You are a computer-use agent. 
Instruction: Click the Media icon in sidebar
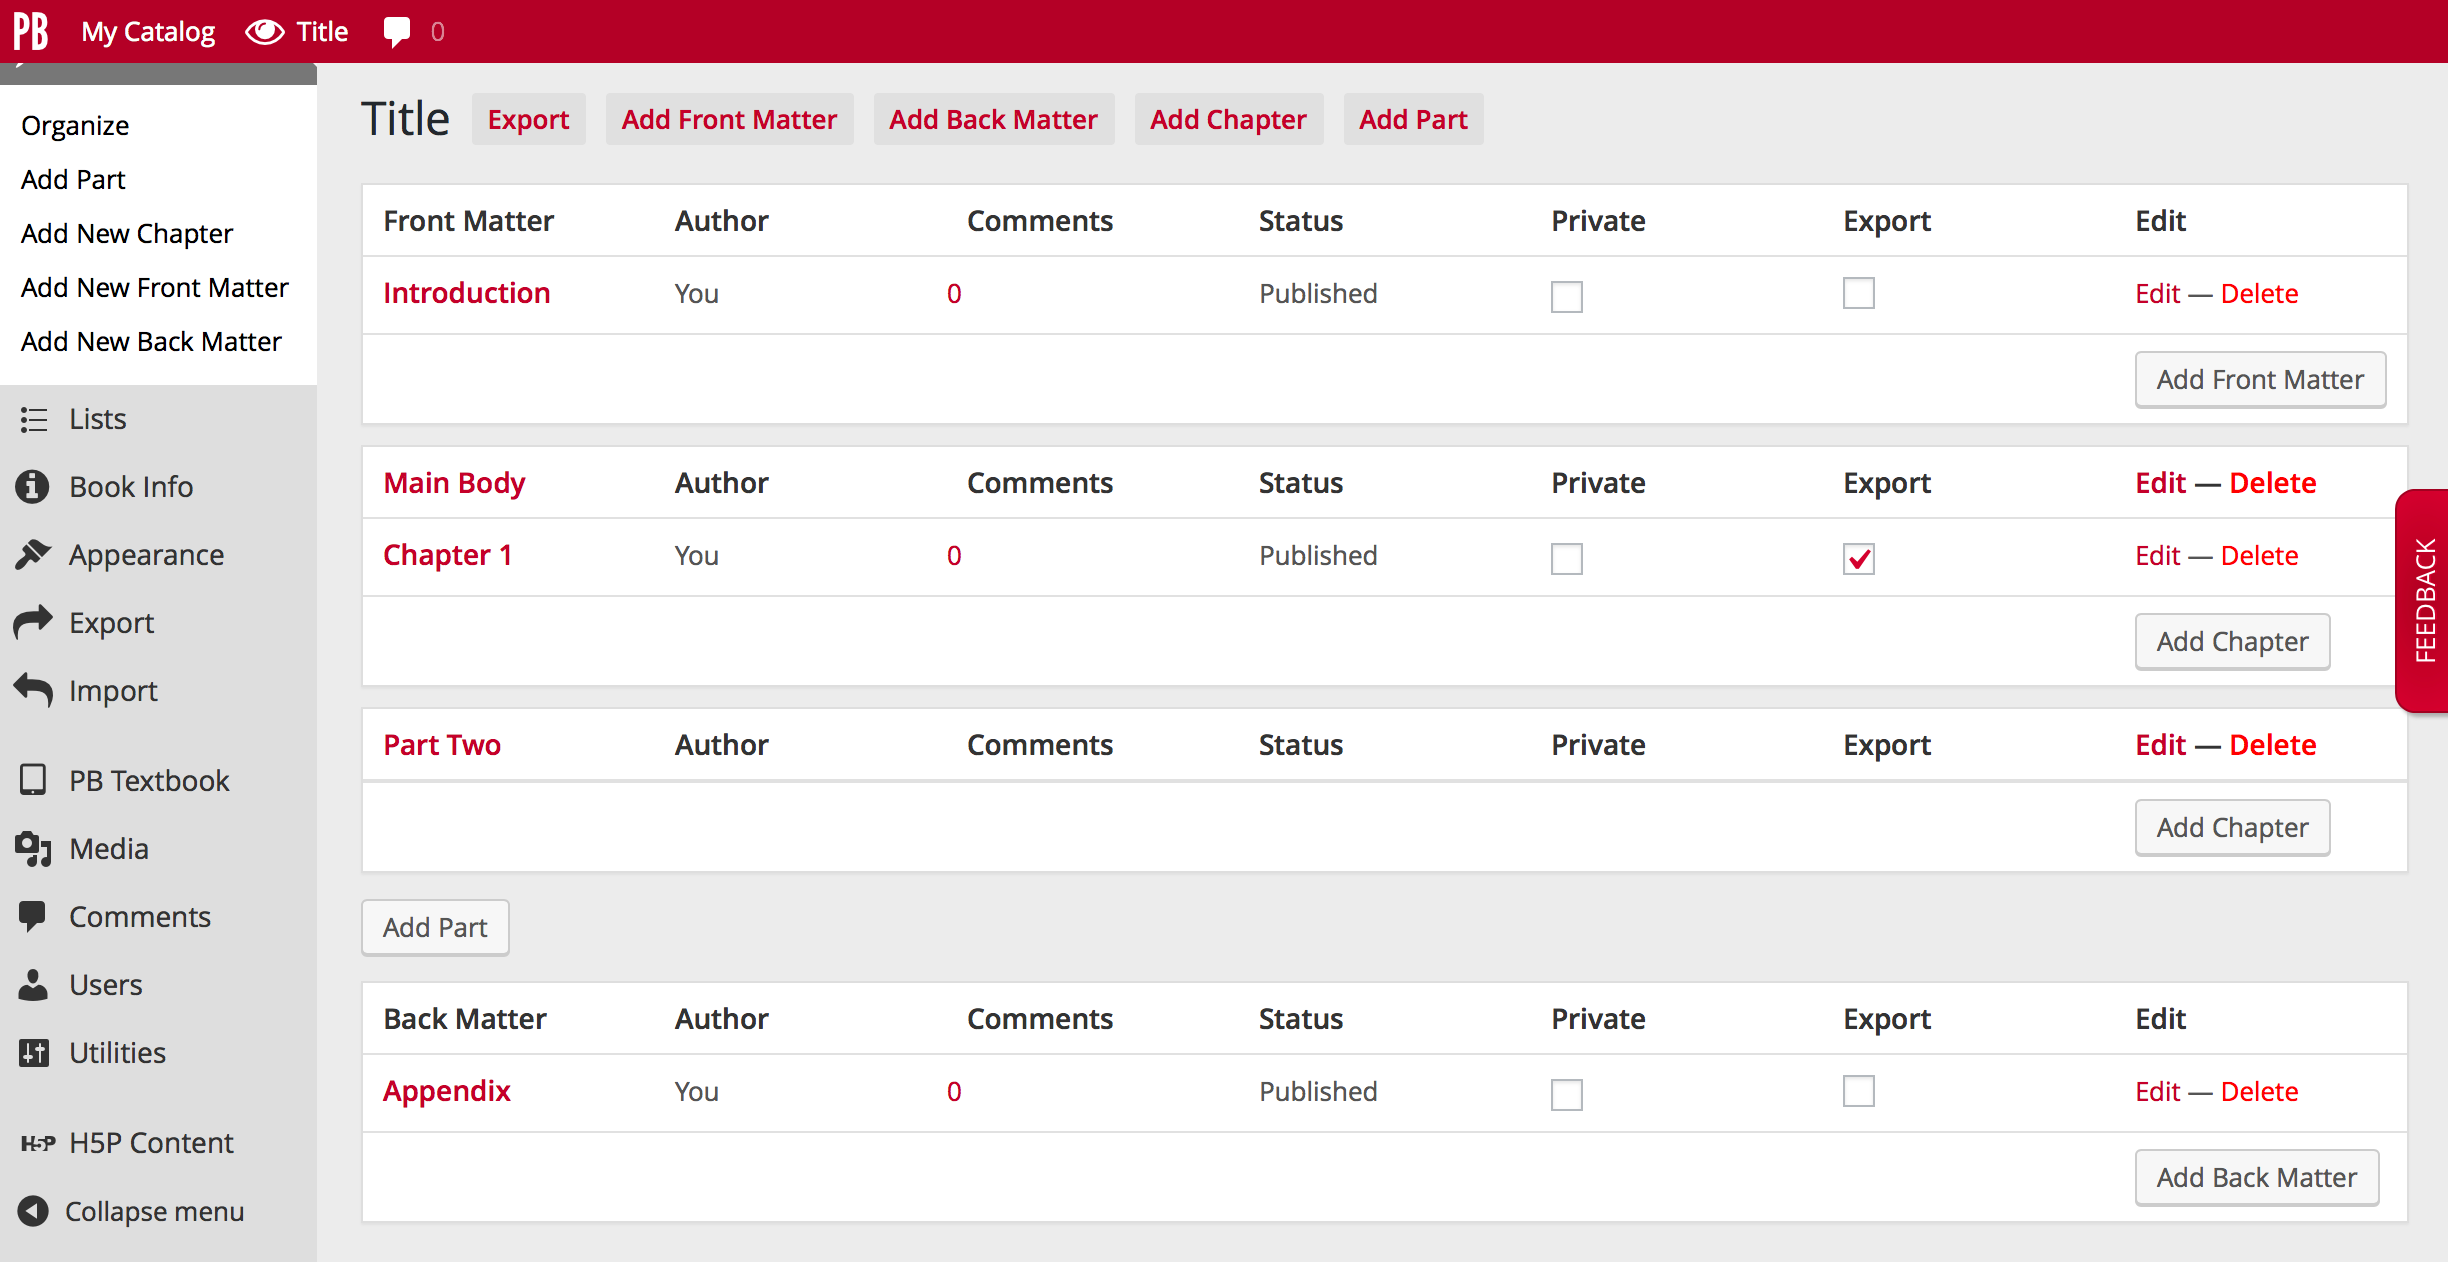point(33,849)
